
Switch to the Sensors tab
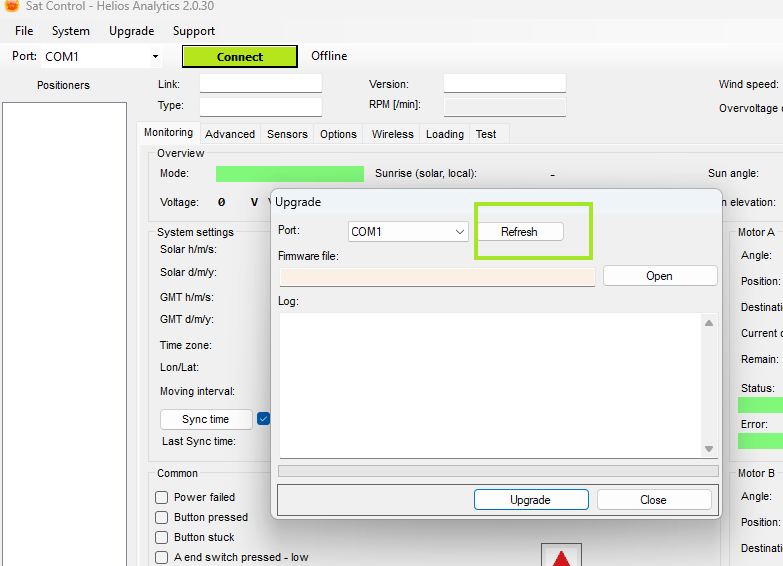pos(287,134)
